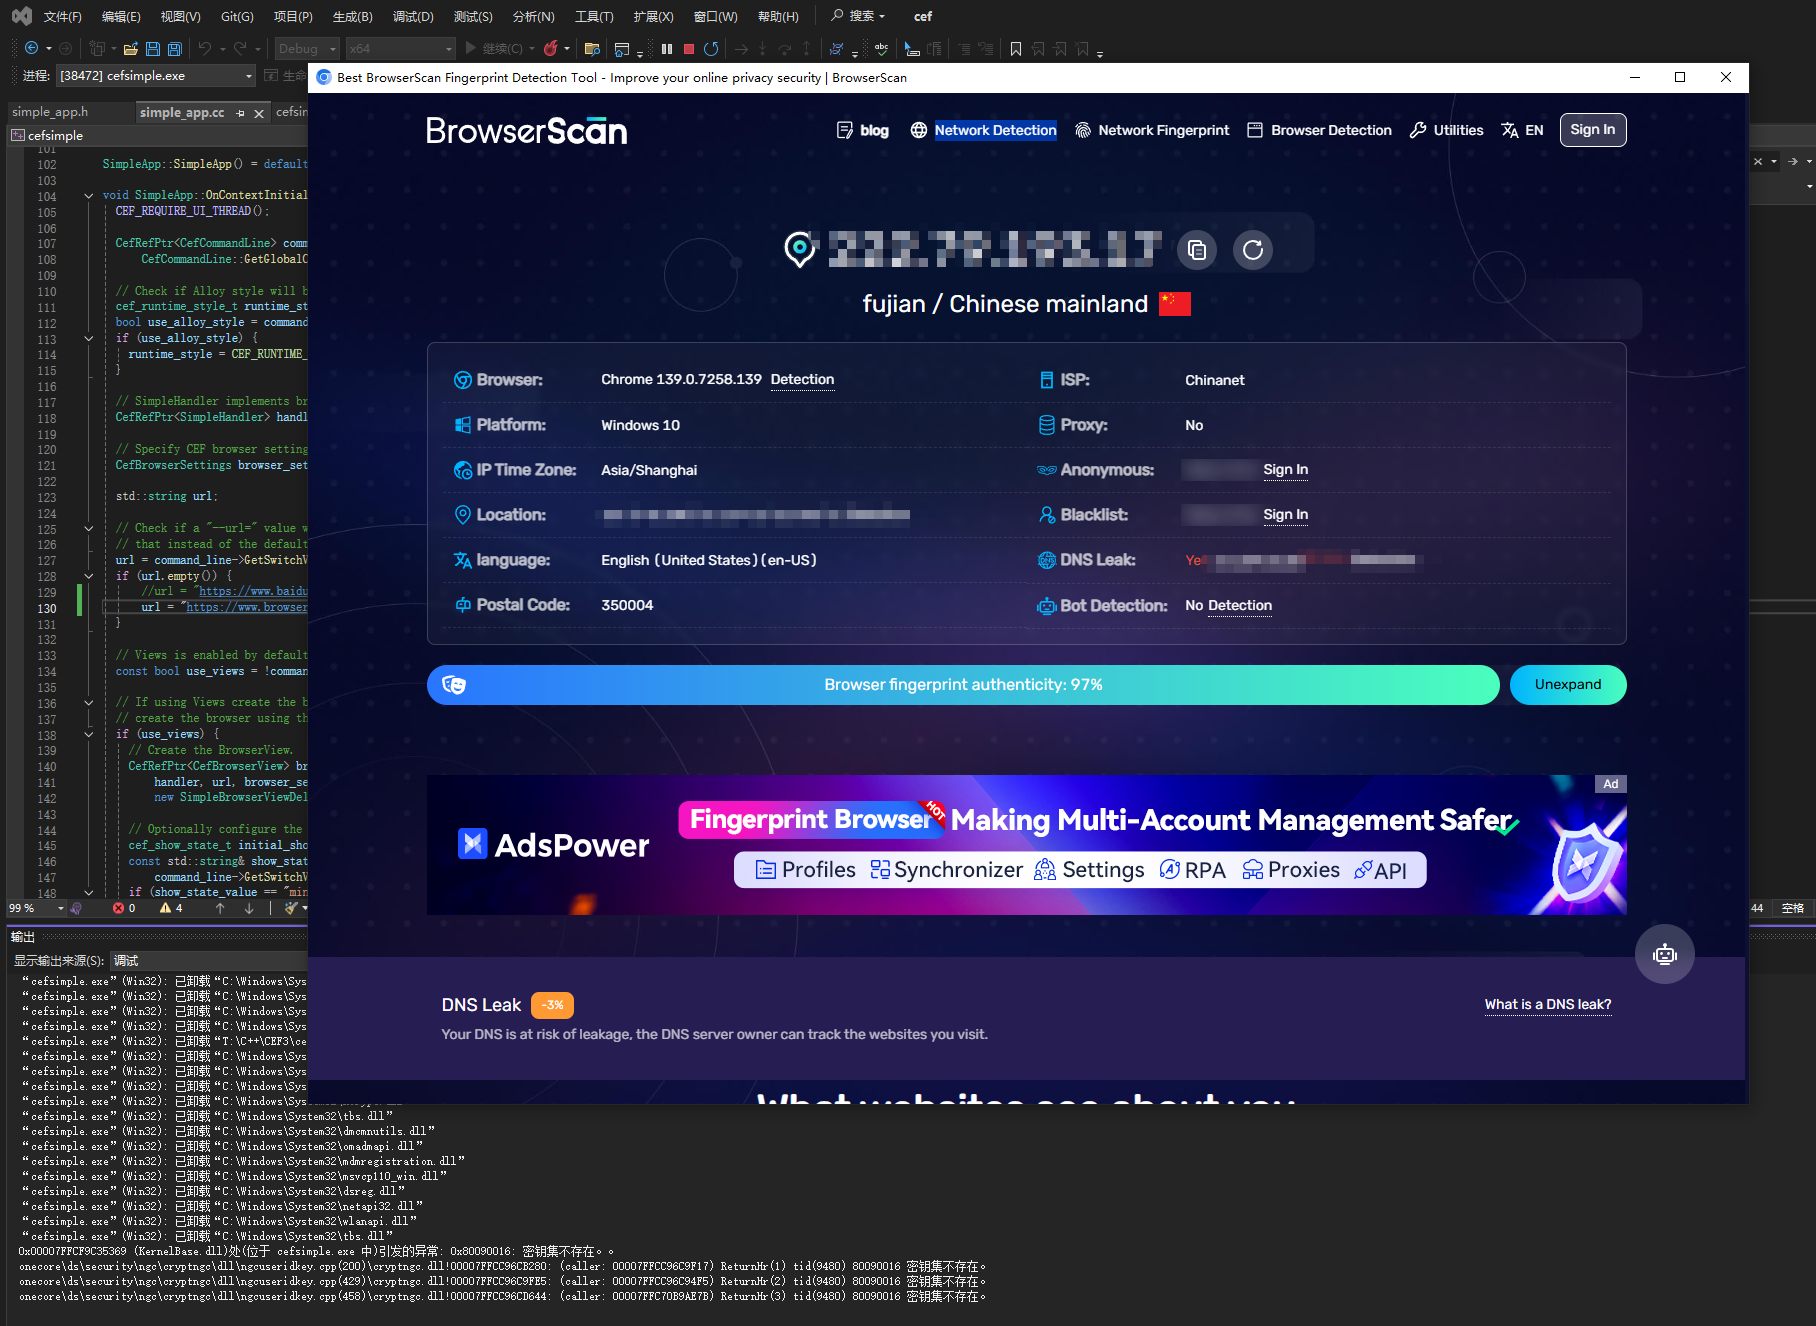The image size is (1816, 1326).
Task: Open the blog link in BrowserScan nav
Action: pos(862,130)
